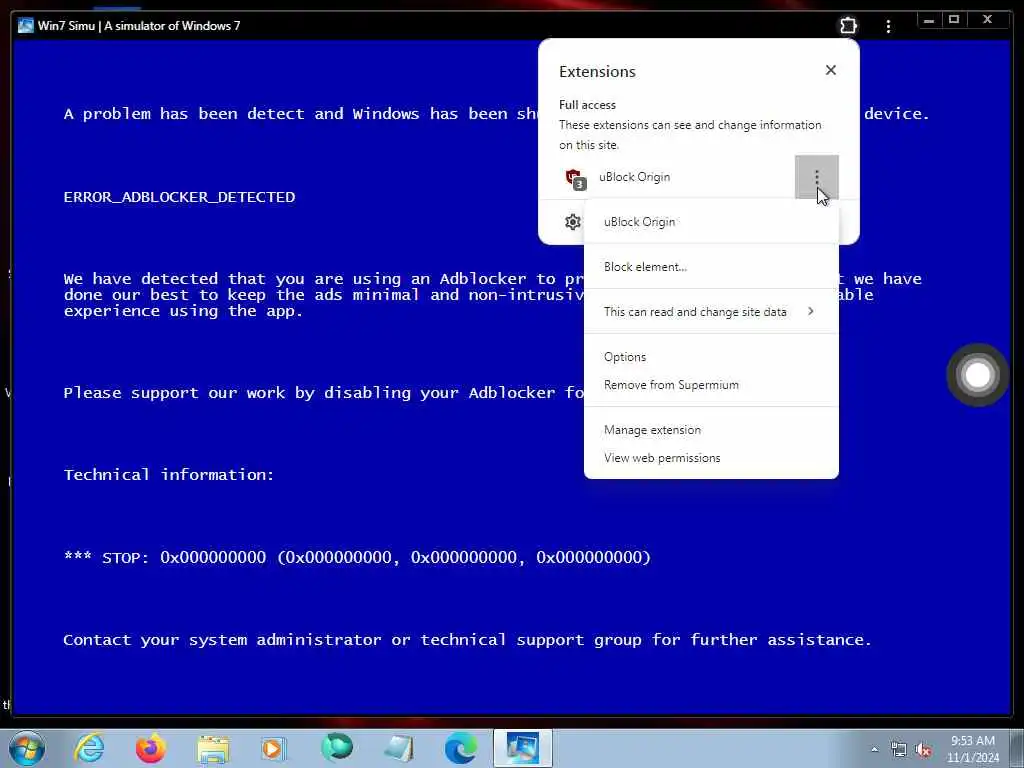Click the active Win7 Simu taskbar button

pos(522,748)
